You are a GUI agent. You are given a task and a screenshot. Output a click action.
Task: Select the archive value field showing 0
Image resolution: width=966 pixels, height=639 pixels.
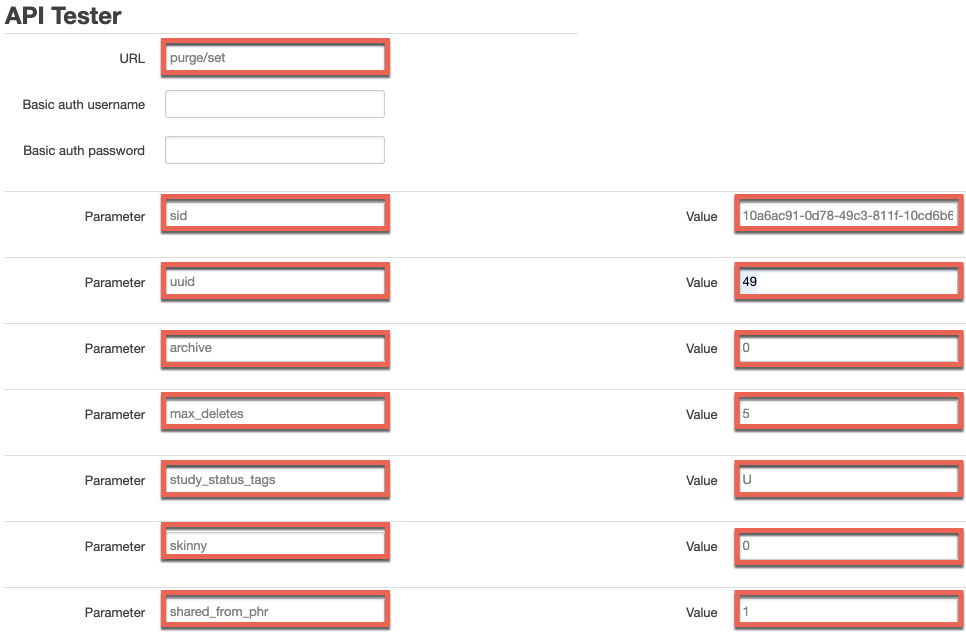click(x=848, y=348)
